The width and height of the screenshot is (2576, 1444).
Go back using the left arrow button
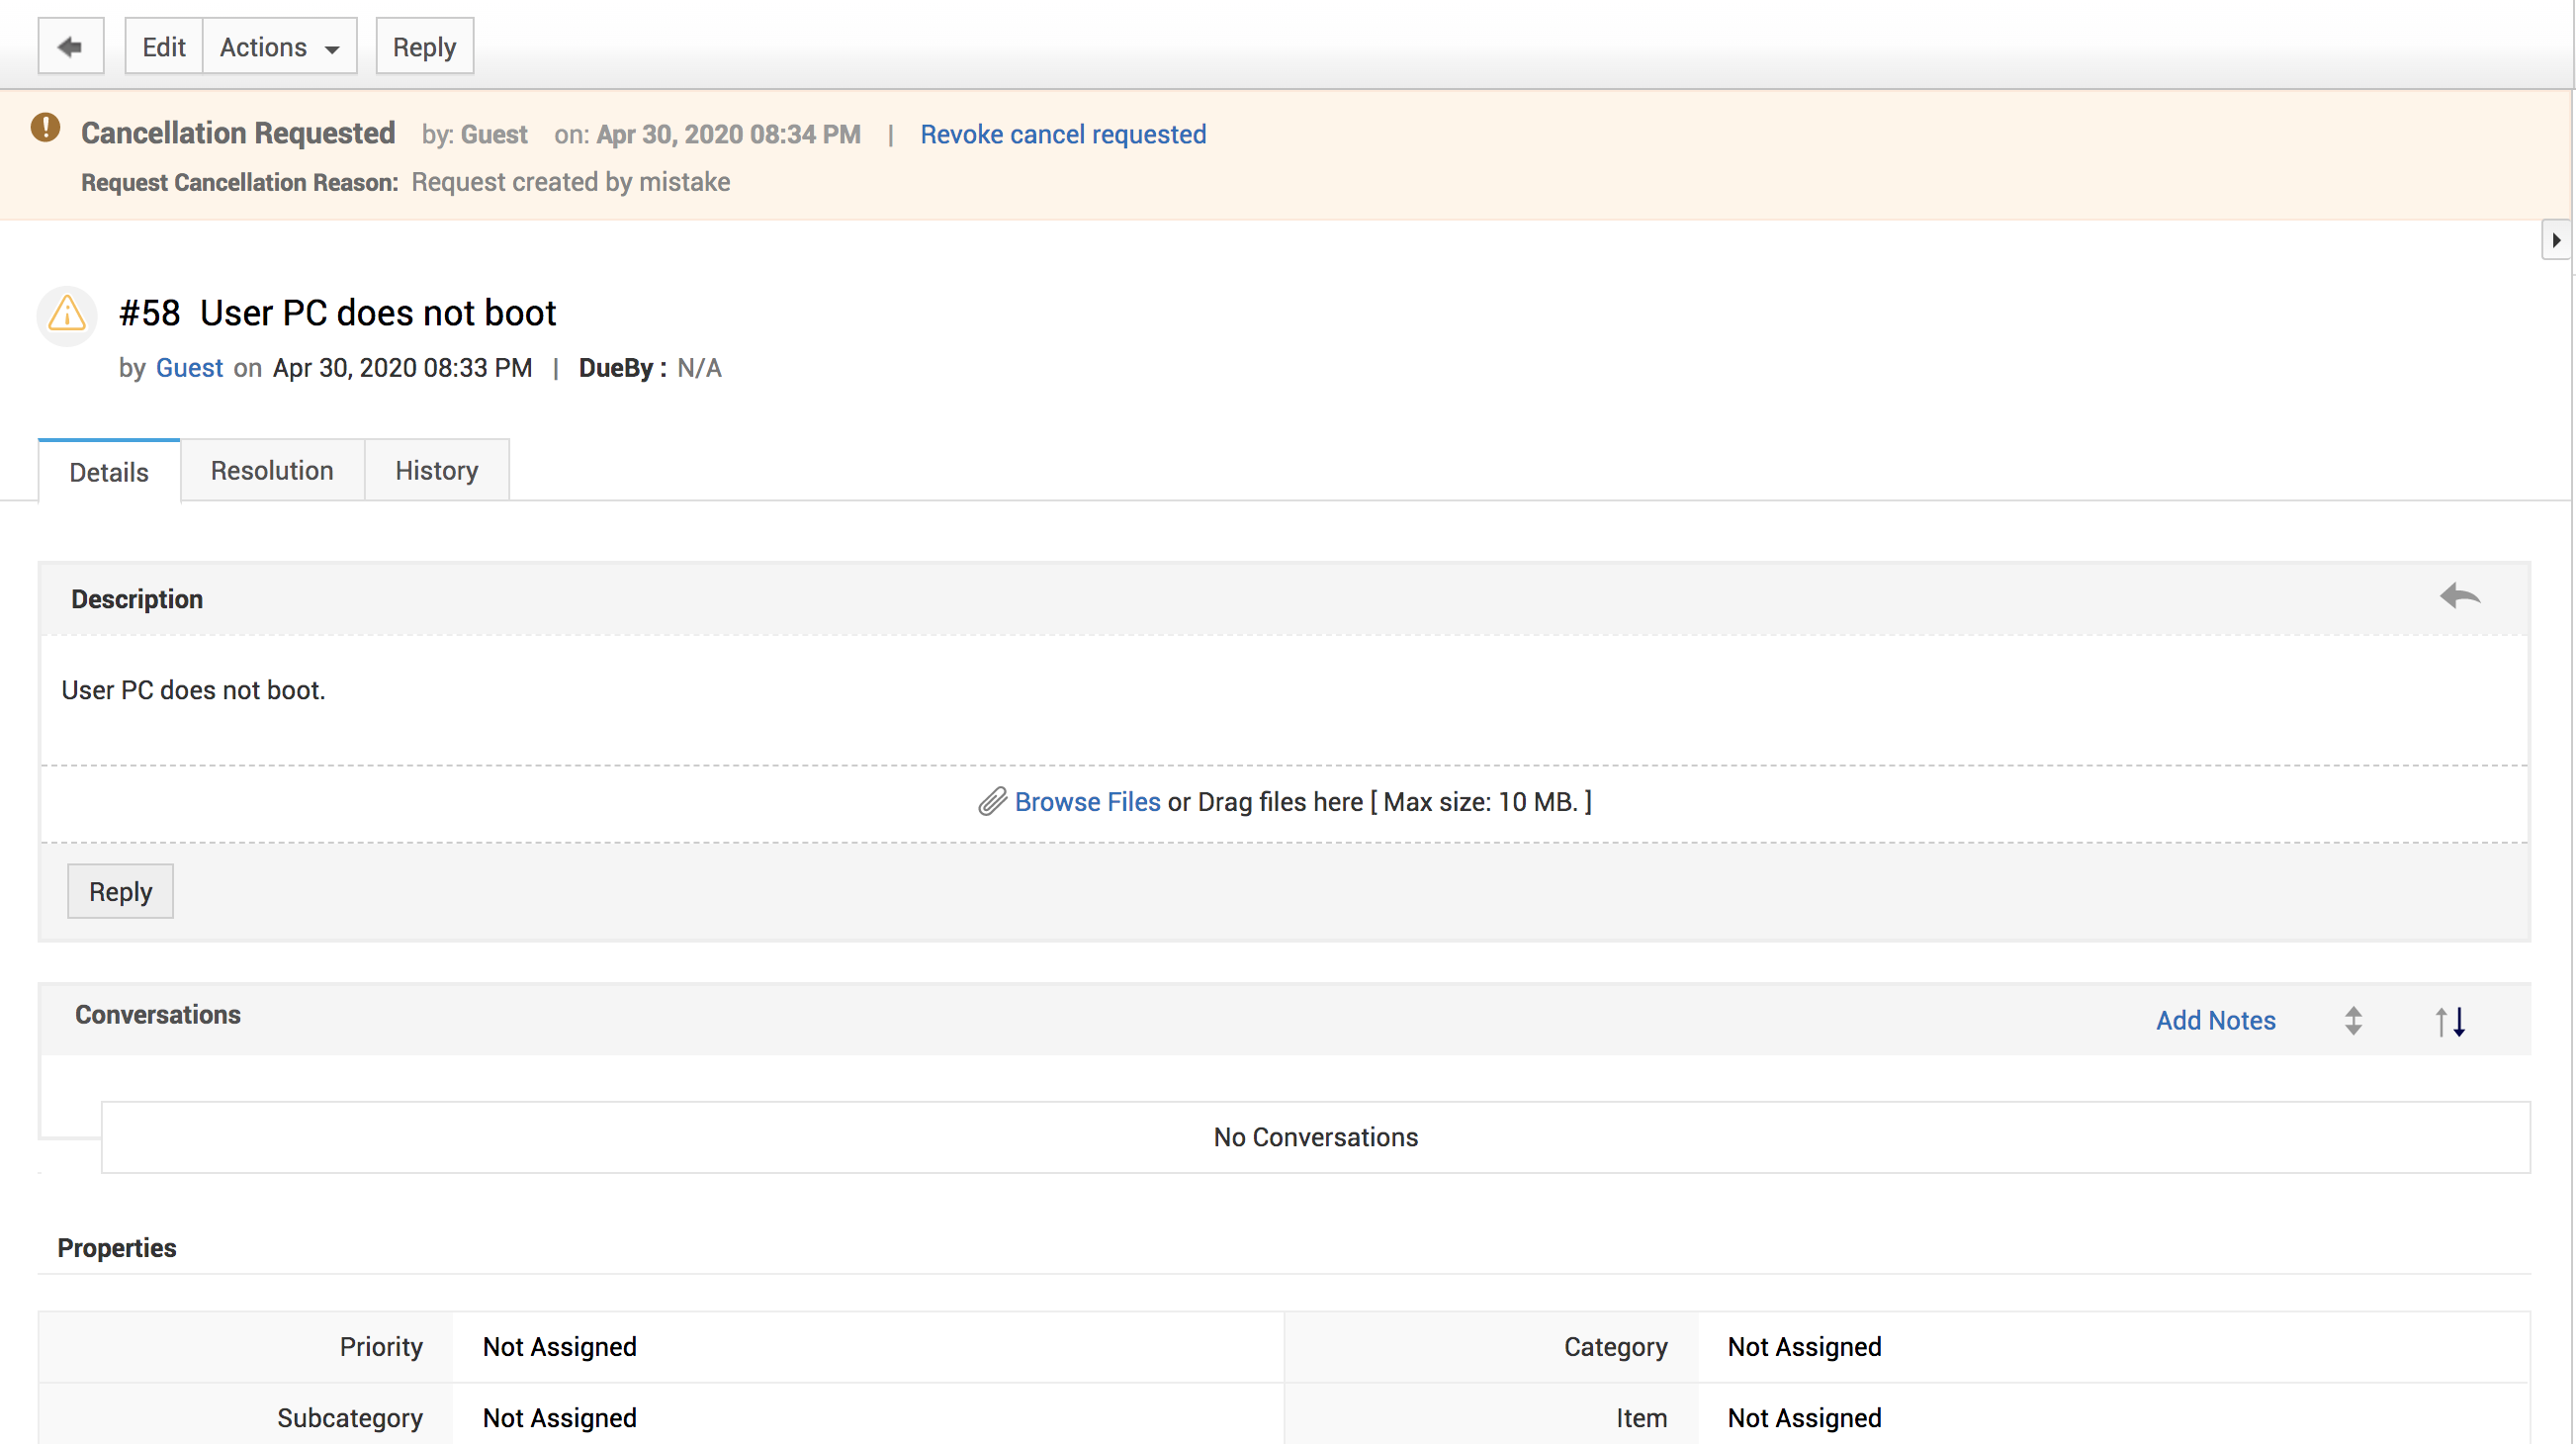tap(70, 46)
